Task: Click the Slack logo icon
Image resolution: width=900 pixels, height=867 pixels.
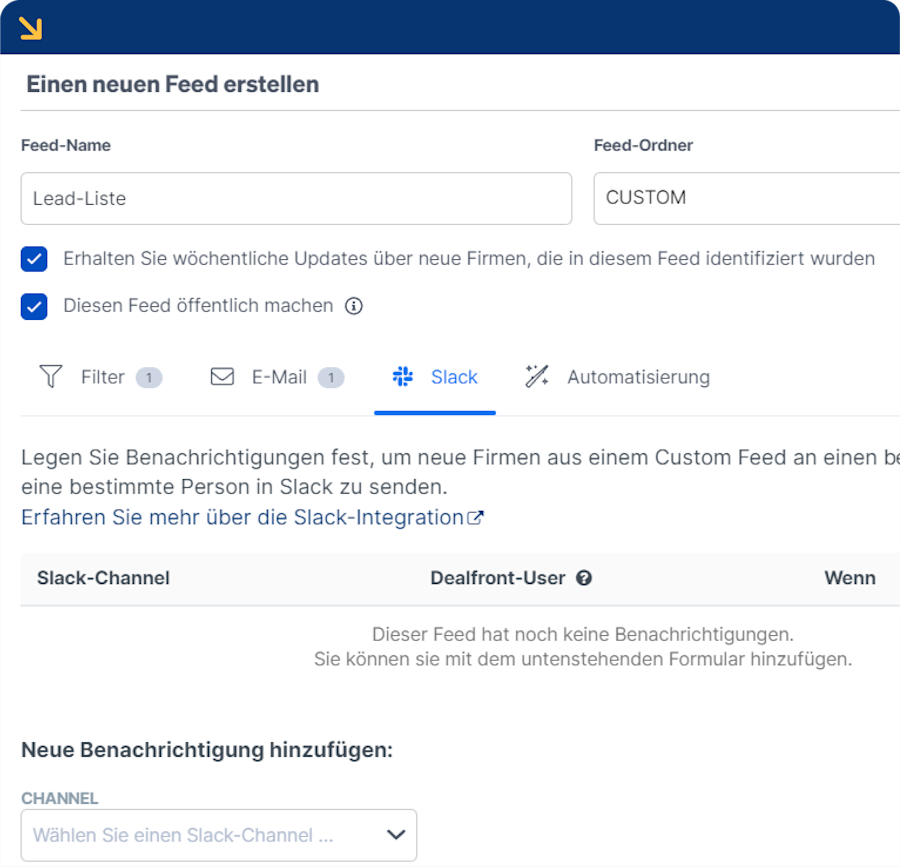Action: 403,377
